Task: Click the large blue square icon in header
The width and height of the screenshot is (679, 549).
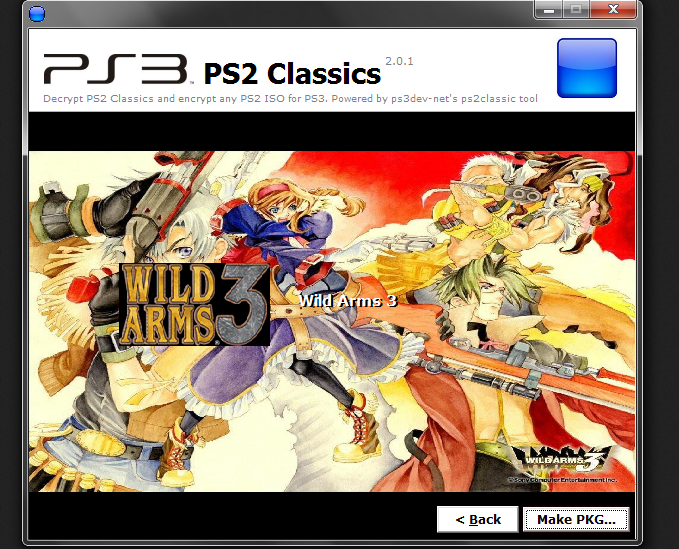Action: [x=587, y=68]
